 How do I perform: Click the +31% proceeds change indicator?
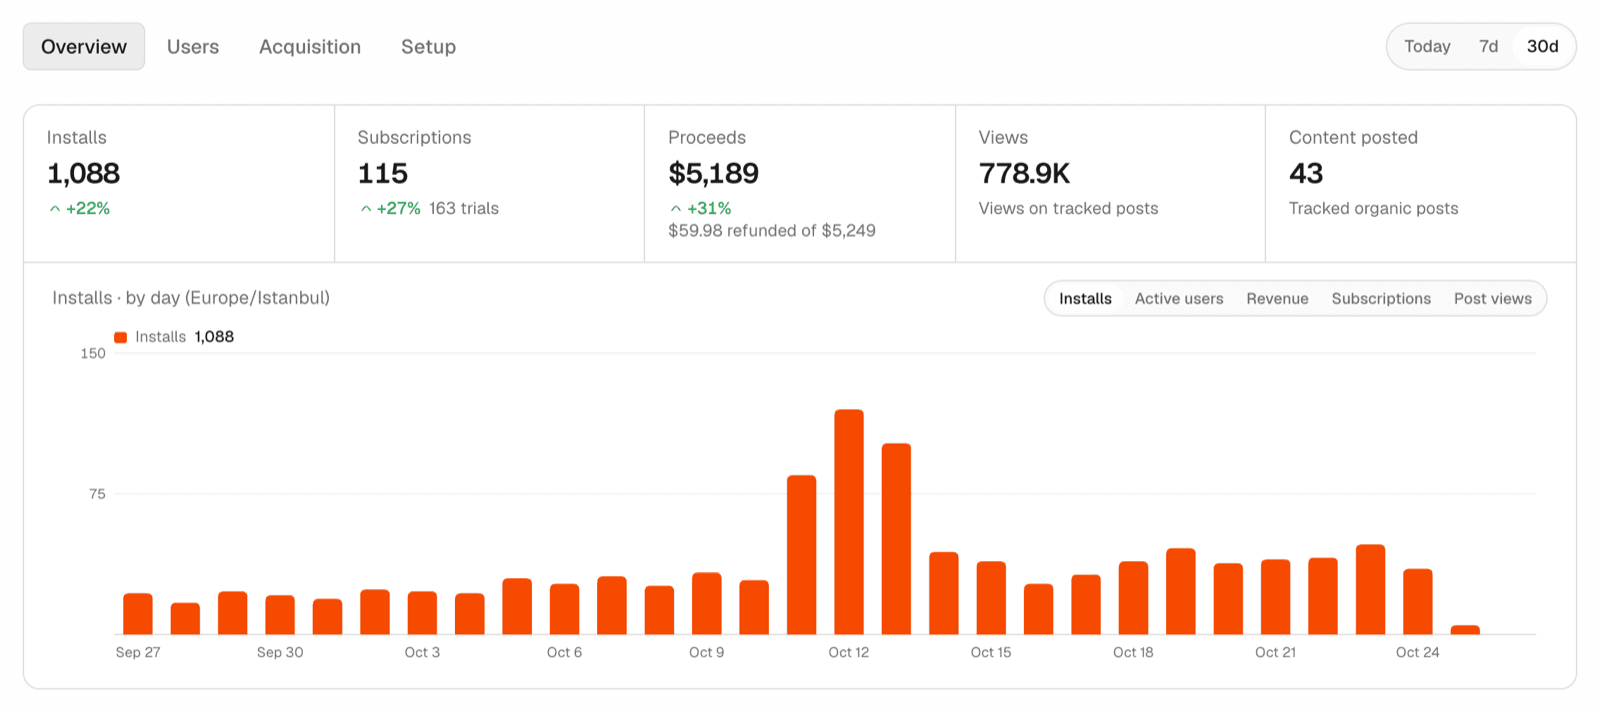701,208
